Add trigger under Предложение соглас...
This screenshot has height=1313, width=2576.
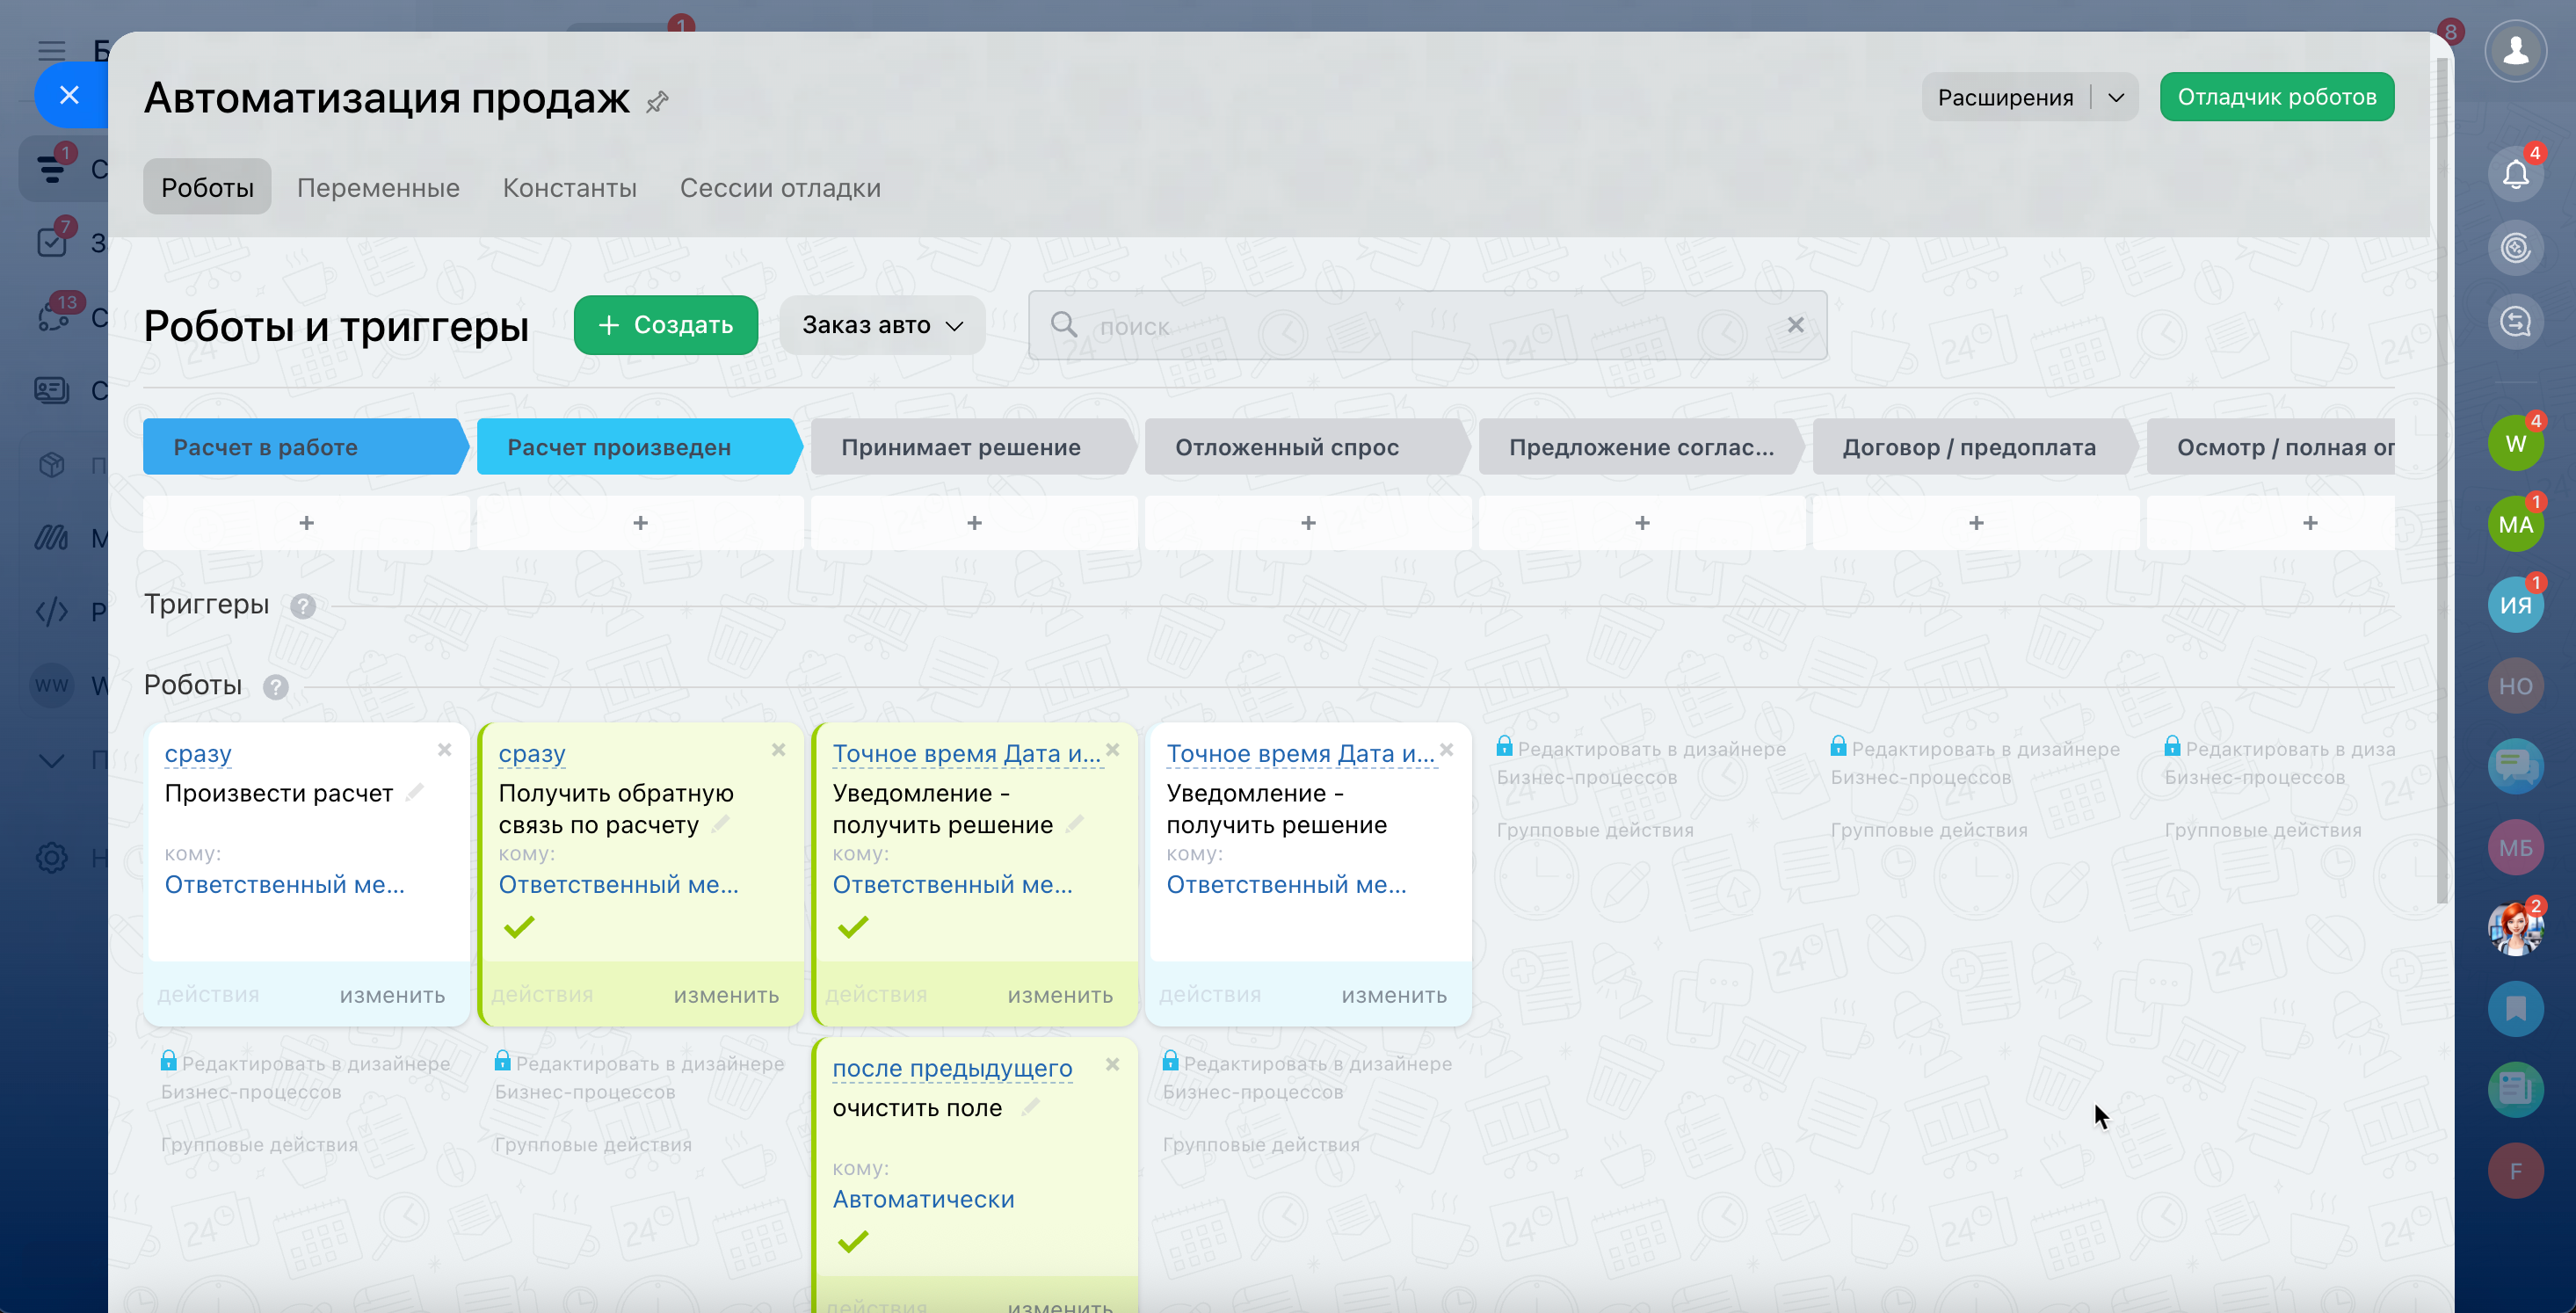1642,523
